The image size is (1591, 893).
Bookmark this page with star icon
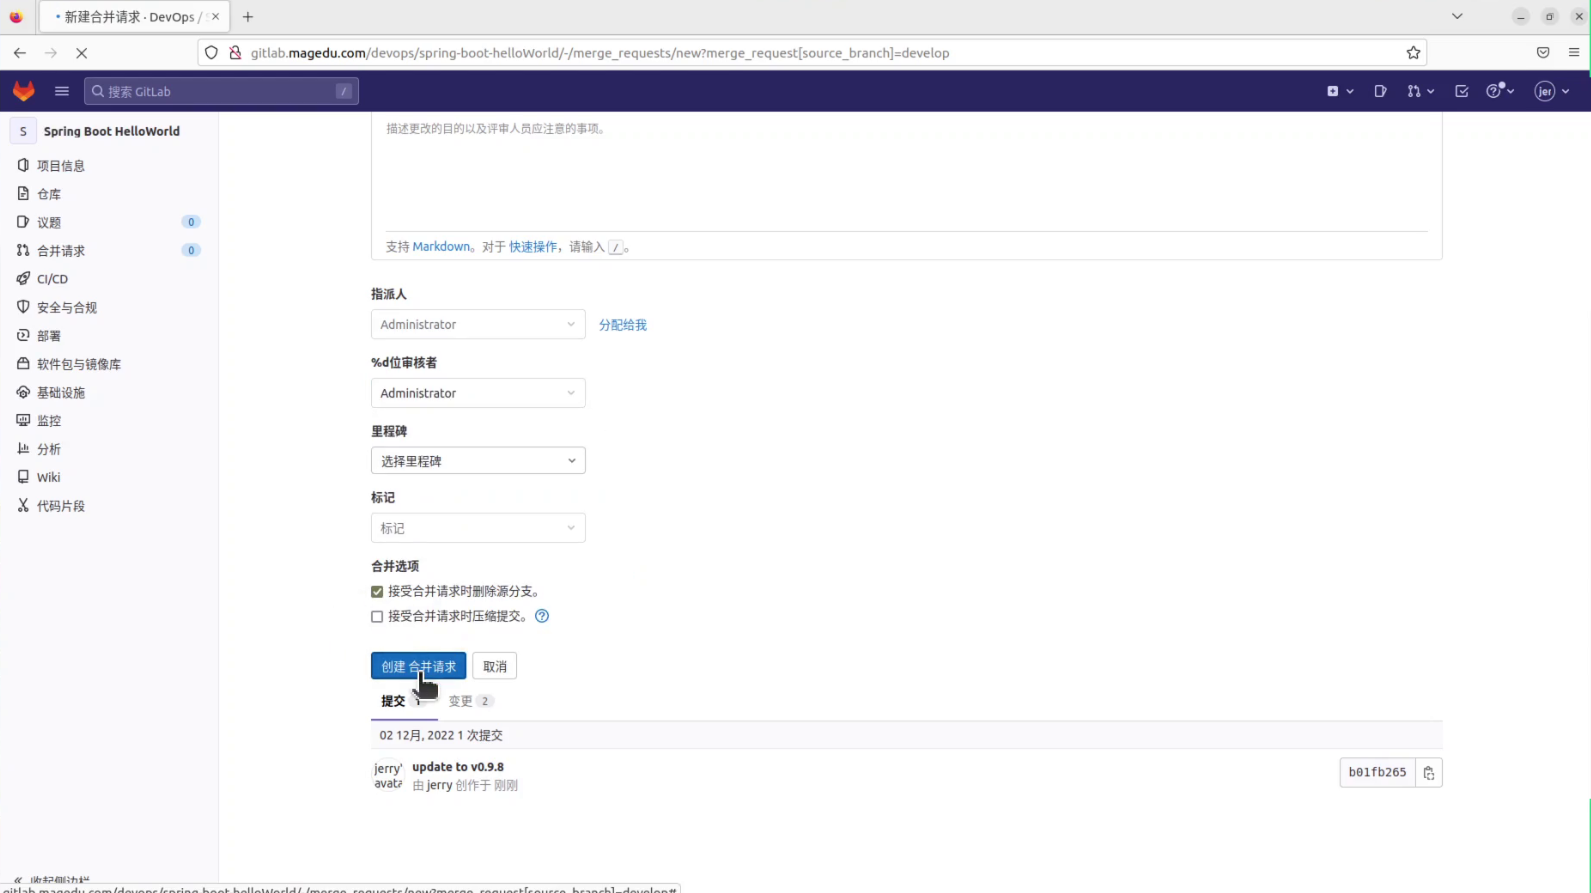point(1413,53)
